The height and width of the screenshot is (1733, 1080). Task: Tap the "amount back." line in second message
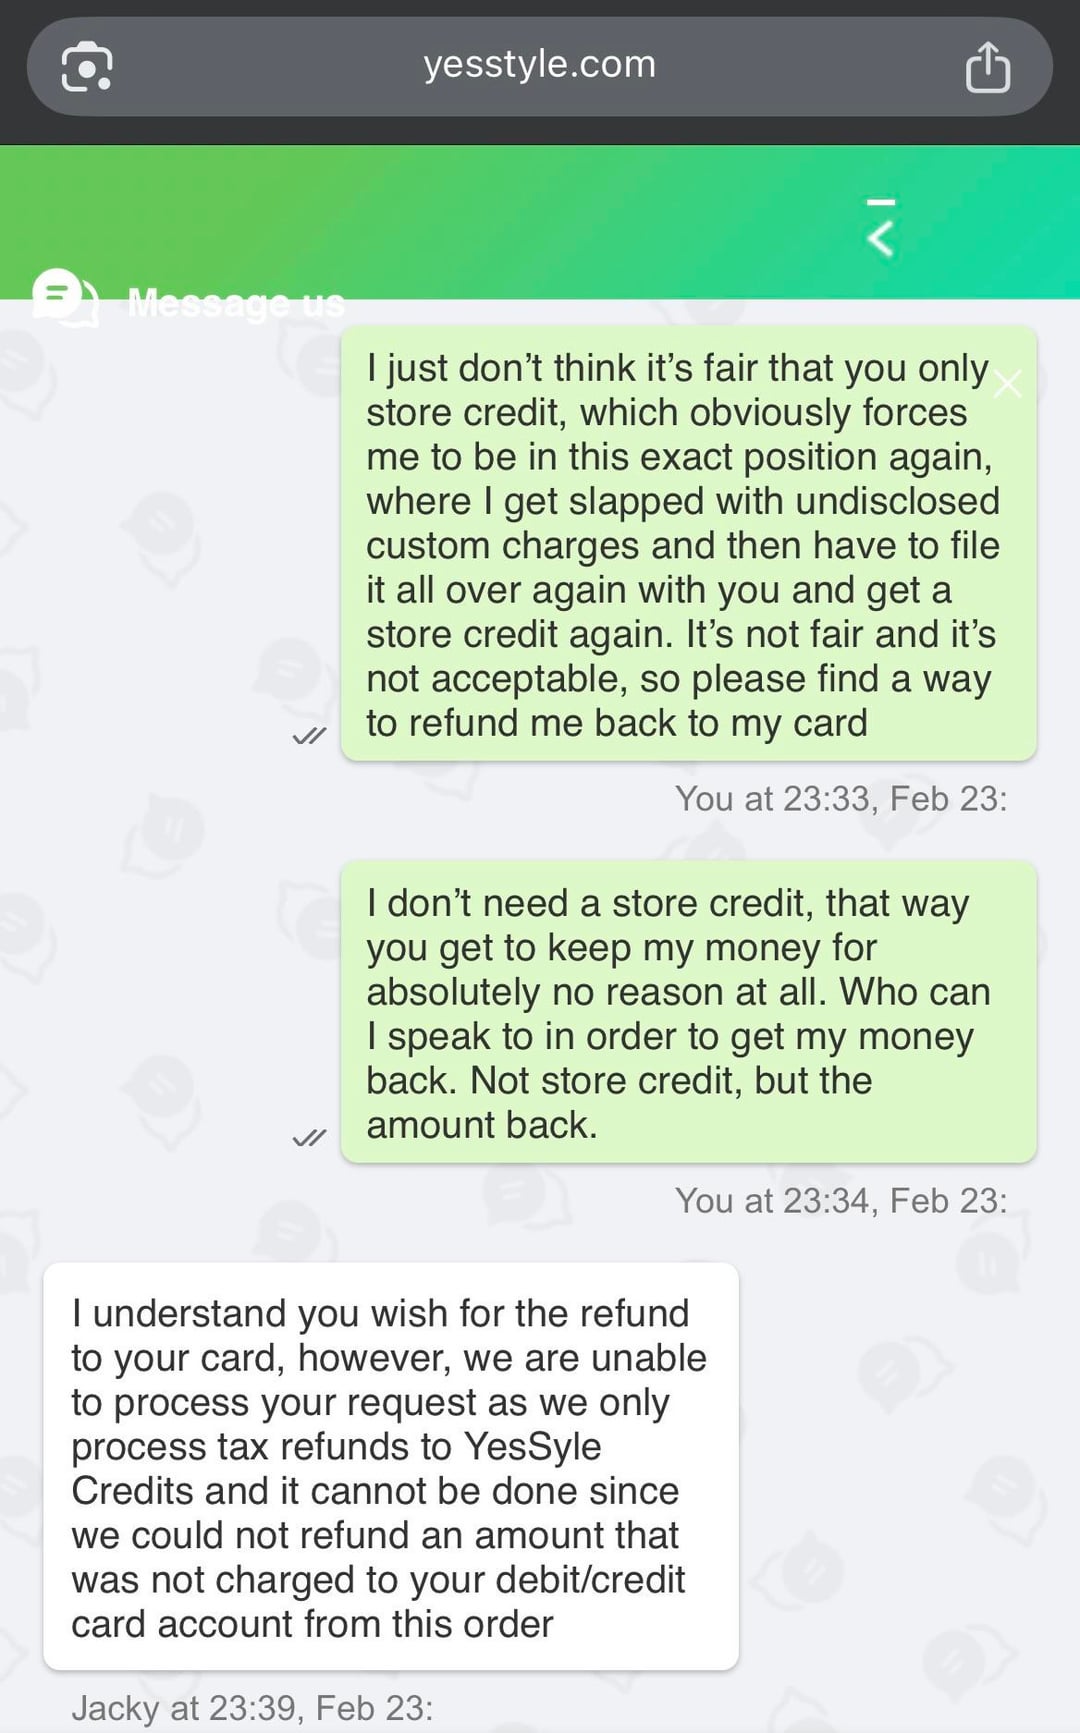(481, 1125)
